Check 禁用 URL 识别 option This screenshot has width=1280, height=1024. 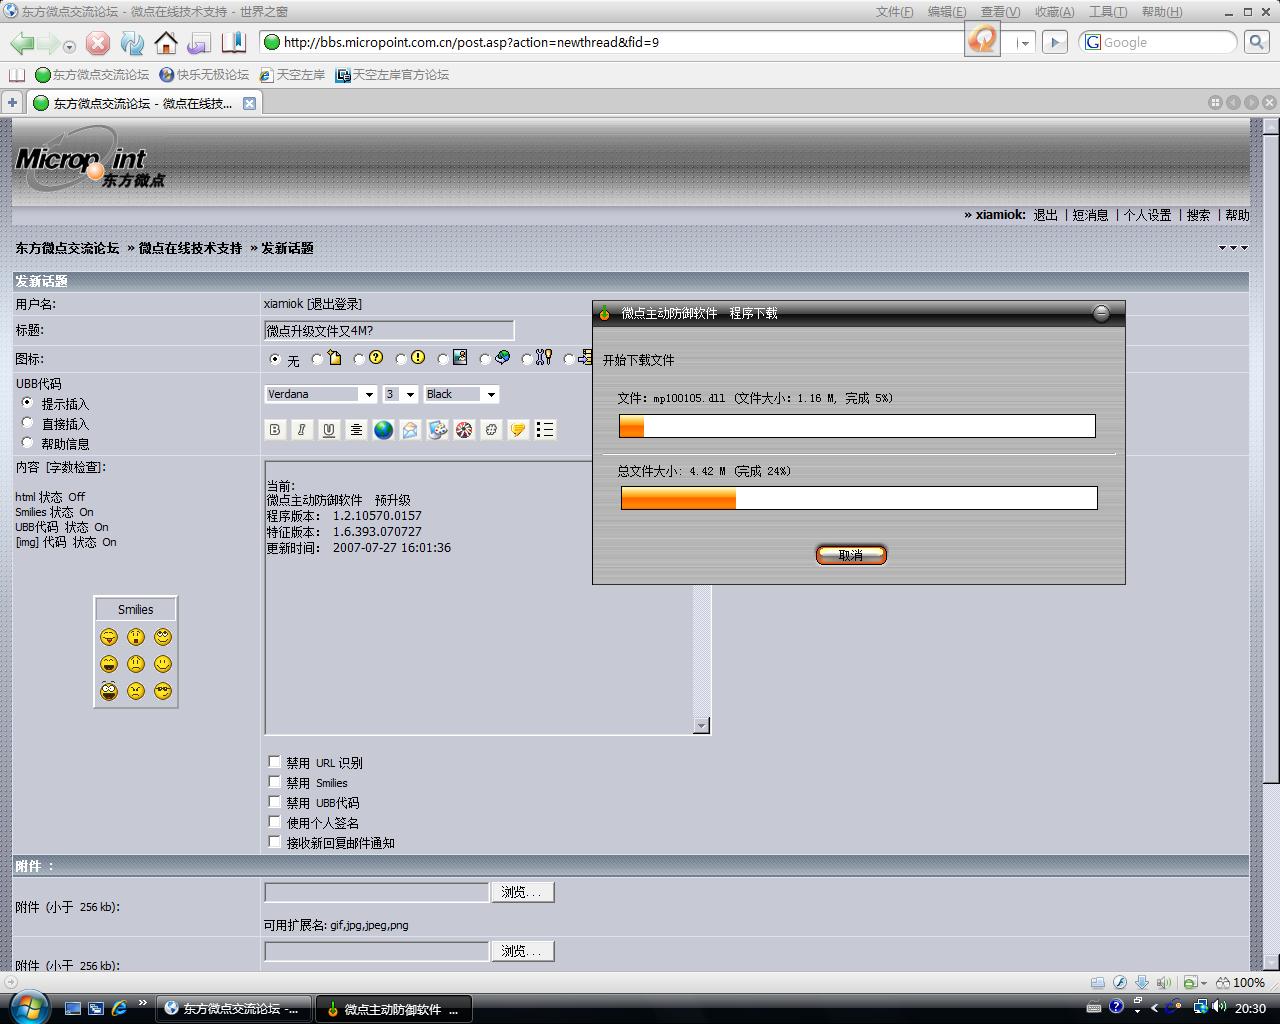point(275,762)
